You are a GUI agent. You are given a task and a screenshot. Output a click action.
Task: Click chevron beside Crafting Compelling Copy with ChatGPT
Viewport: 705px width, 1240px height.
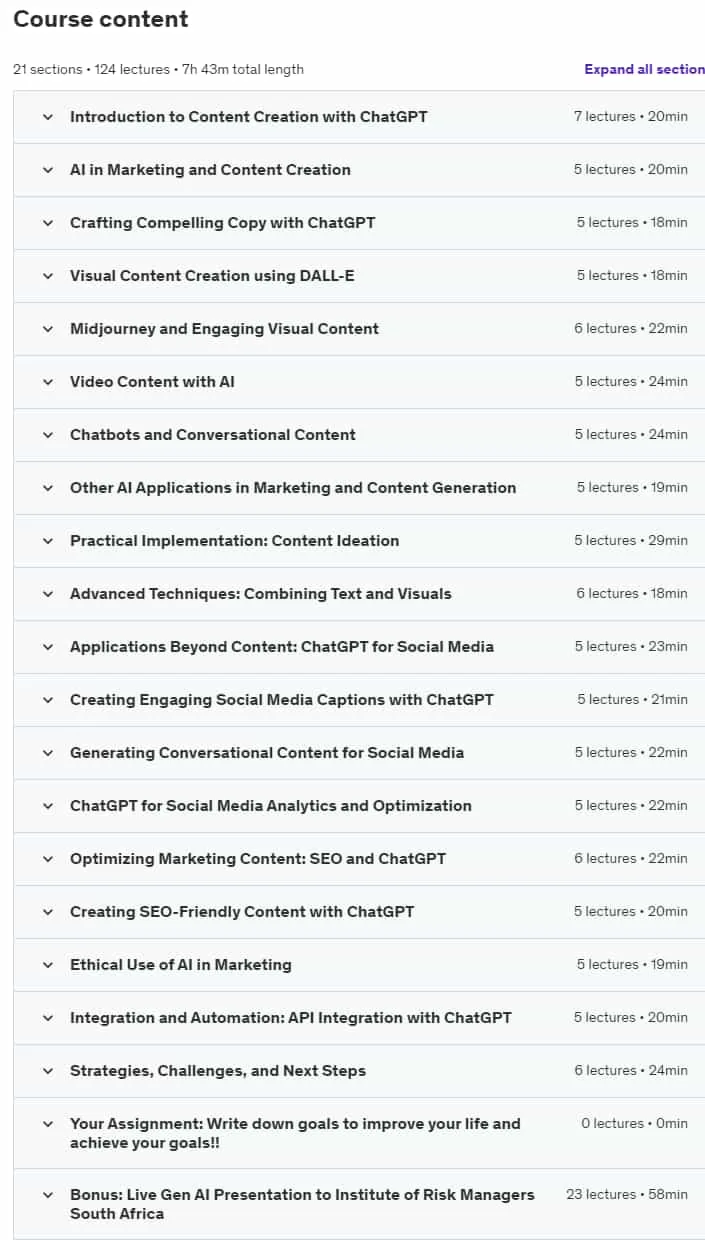[x=47, y=223]
